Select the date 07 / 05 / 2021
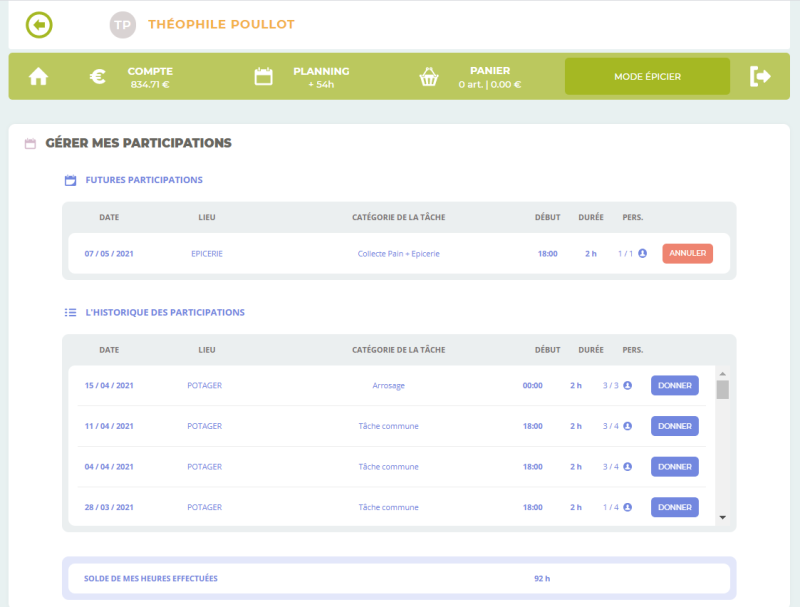800x607 pixels. 109,254
